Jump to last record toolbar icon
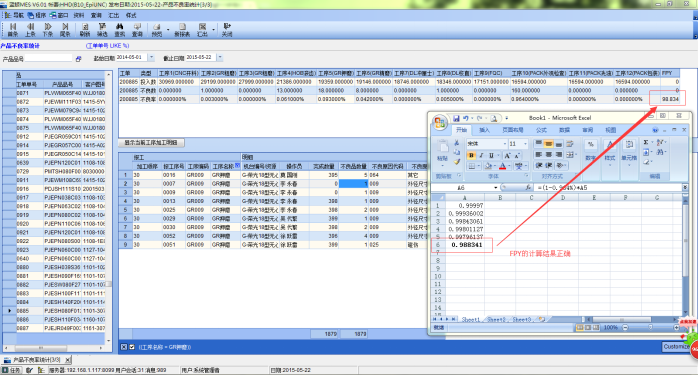Screen dimensions: 698x376 65,30
